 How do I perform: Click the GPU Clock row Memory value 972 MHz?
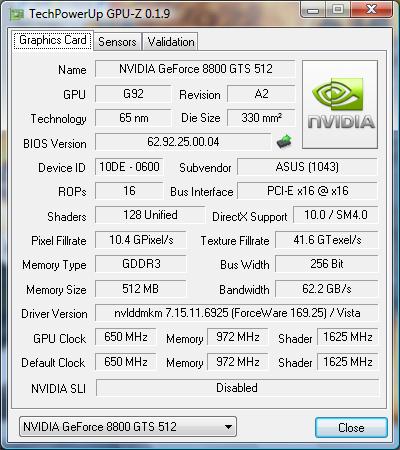pyautogui.click(x=238, y=337)
